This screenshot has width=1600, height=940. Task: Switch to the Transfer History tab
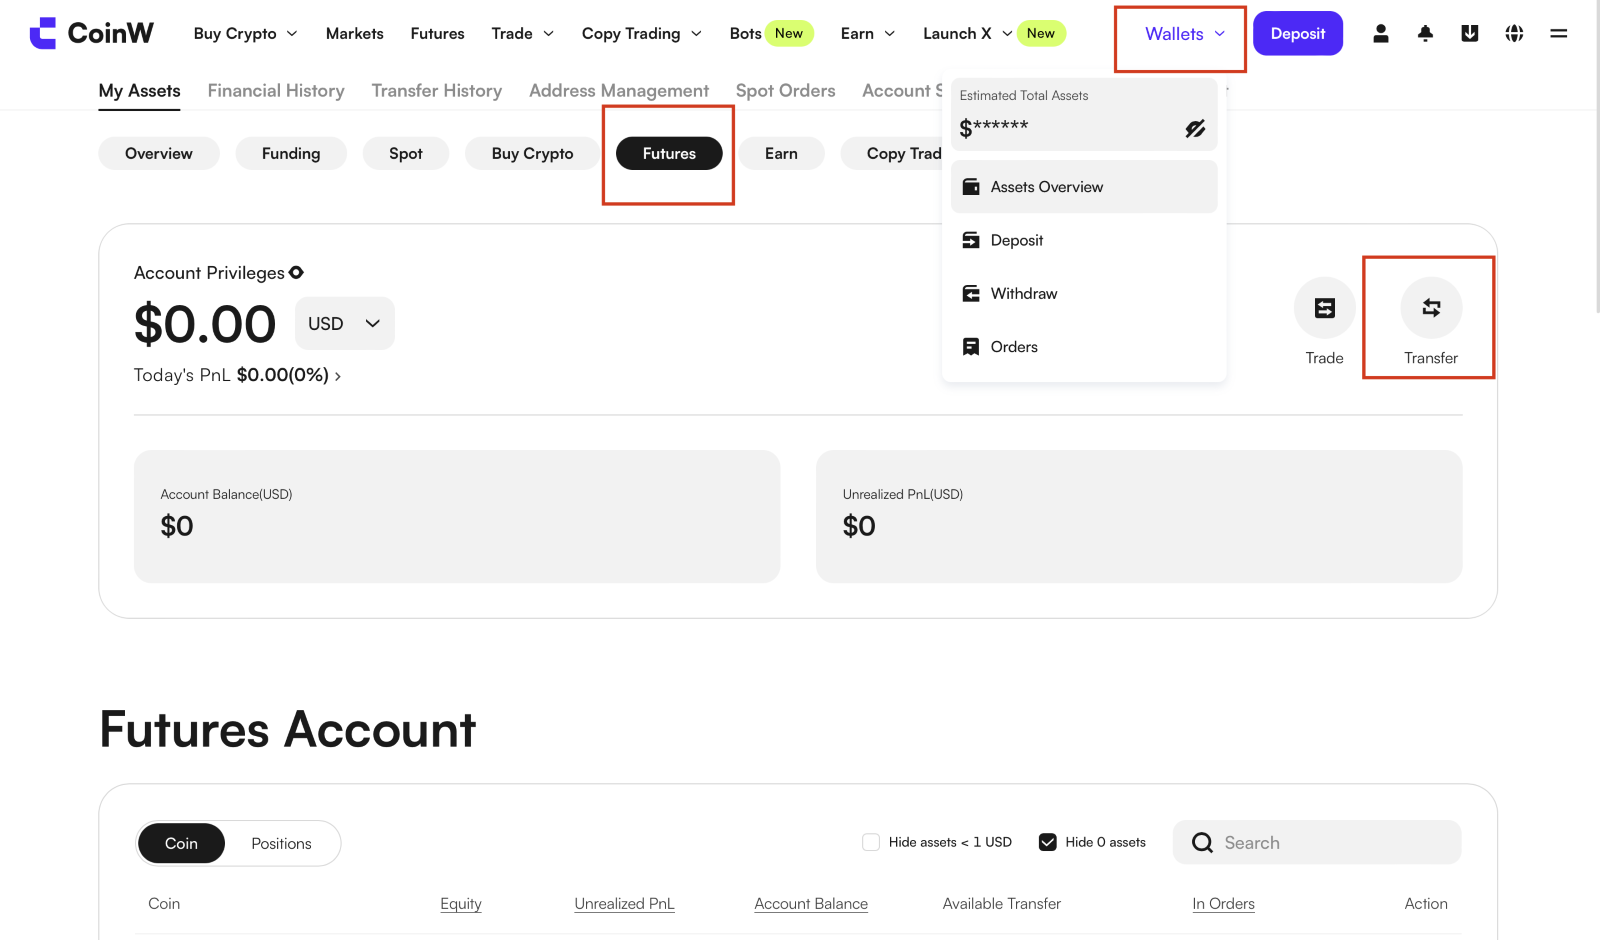click(x=437, y=91)
